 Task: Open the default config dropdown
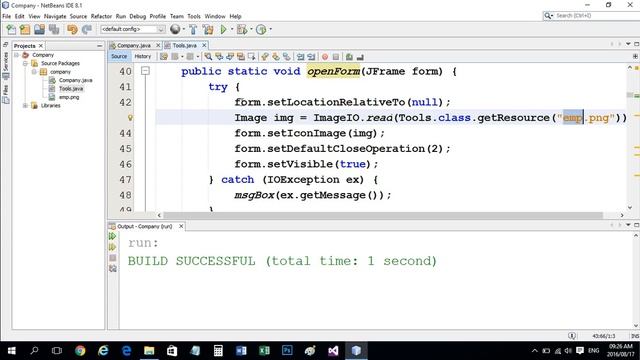(132, 29)
